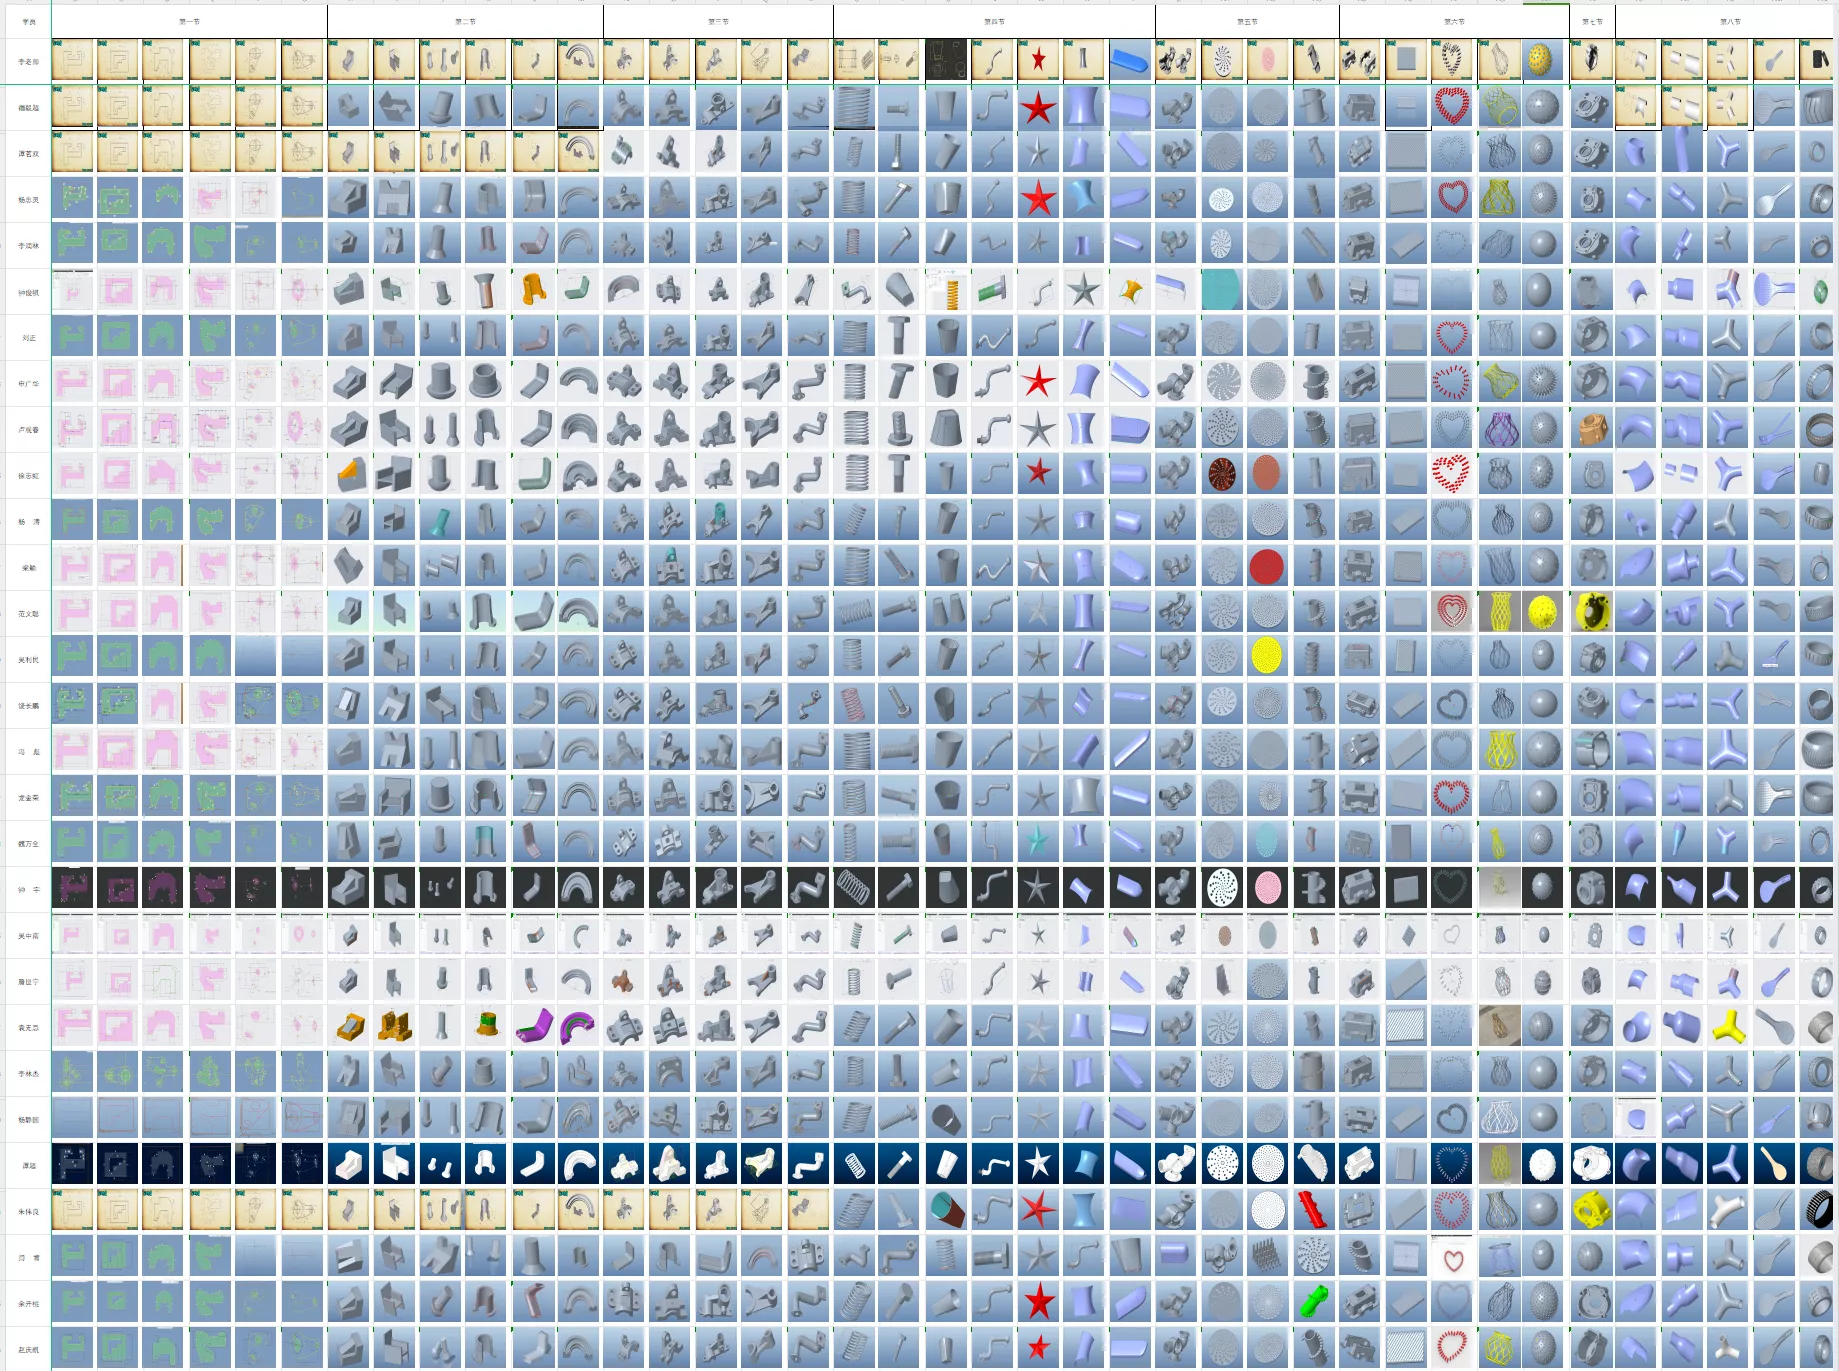
Task: Click the yellow dotted sphere in 李老师 row
Action: (1544, 61)
